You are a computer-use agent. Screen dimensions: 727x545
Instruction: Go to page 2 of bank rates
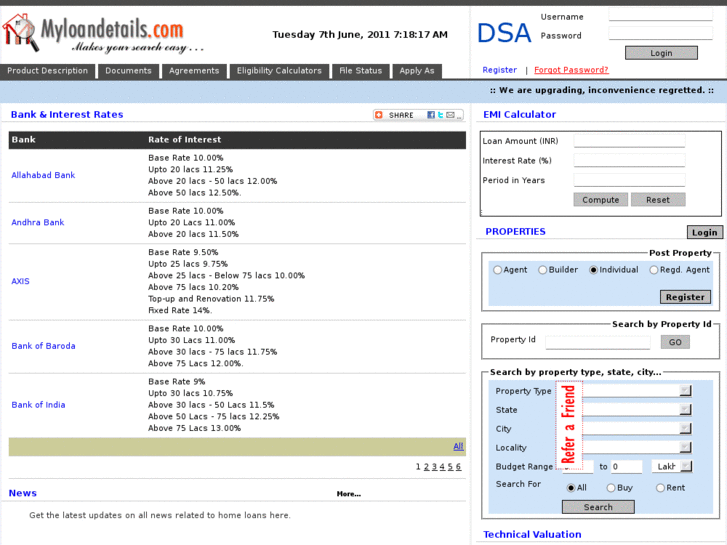point(426,467)
